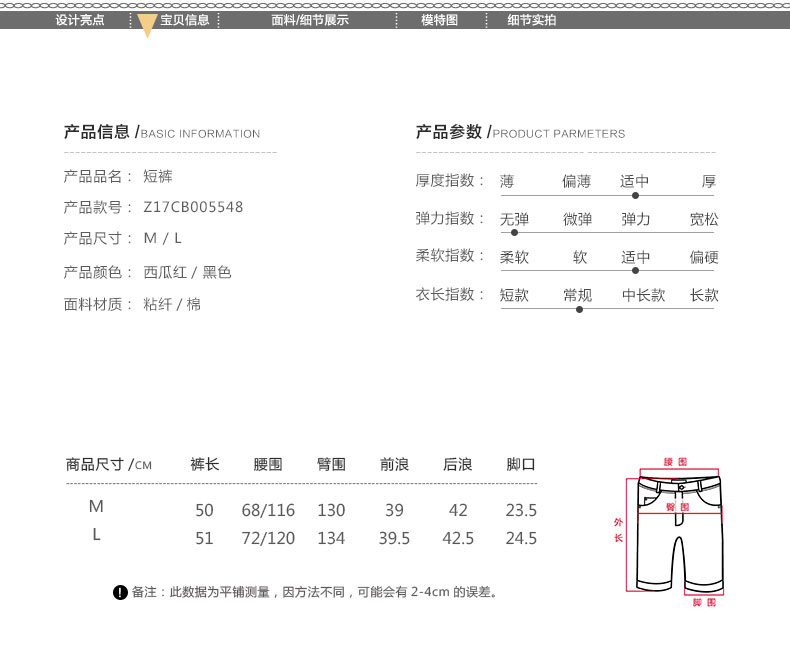Go to the 模特图 tab
Screen dimensions: 790x649
(x=439, y=20)
